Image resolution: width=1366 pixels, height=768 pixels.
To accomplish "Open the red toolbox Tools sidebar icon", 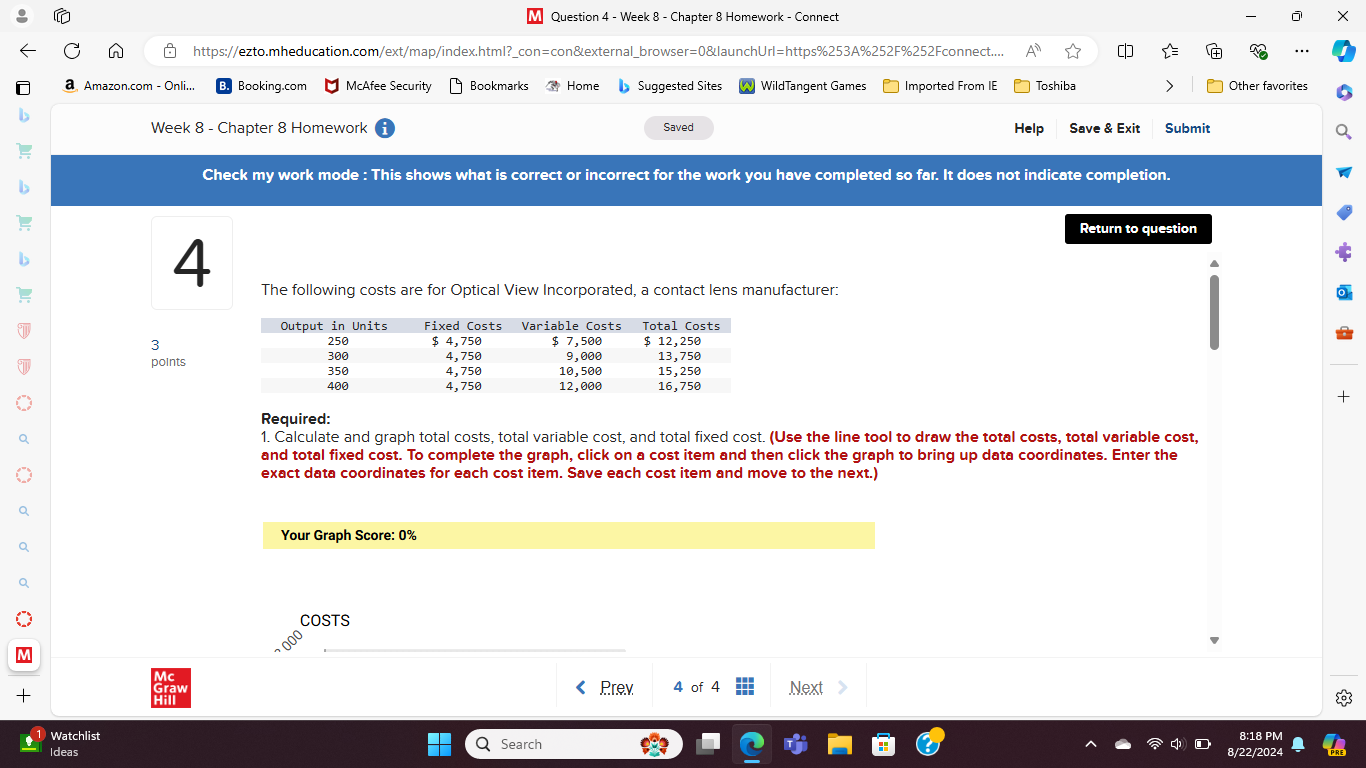I will [1344, 332].
